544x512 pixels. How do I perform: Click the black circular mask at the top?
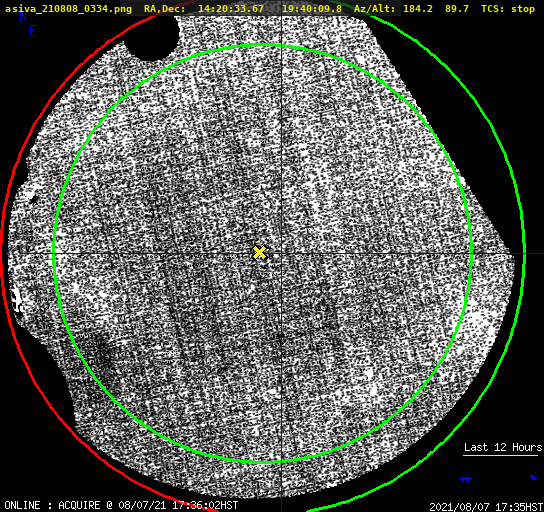point(151,35)
